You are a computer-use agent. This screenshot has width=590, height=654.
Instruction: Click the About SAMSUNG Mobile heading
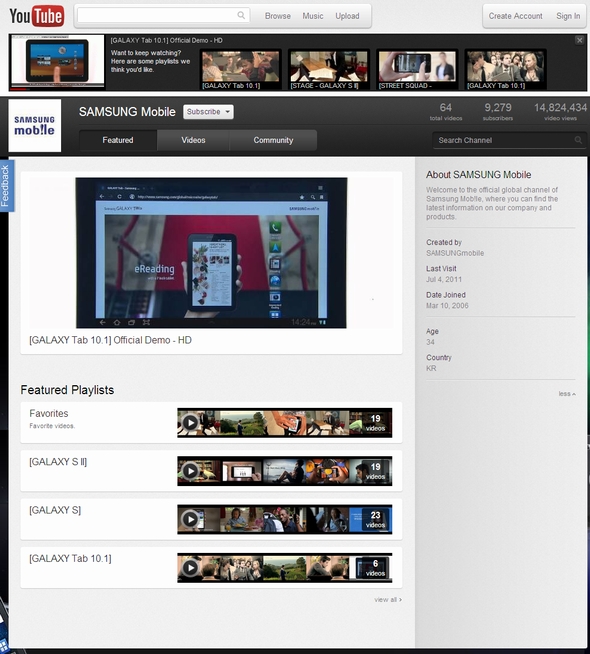(x=479, y=175)
